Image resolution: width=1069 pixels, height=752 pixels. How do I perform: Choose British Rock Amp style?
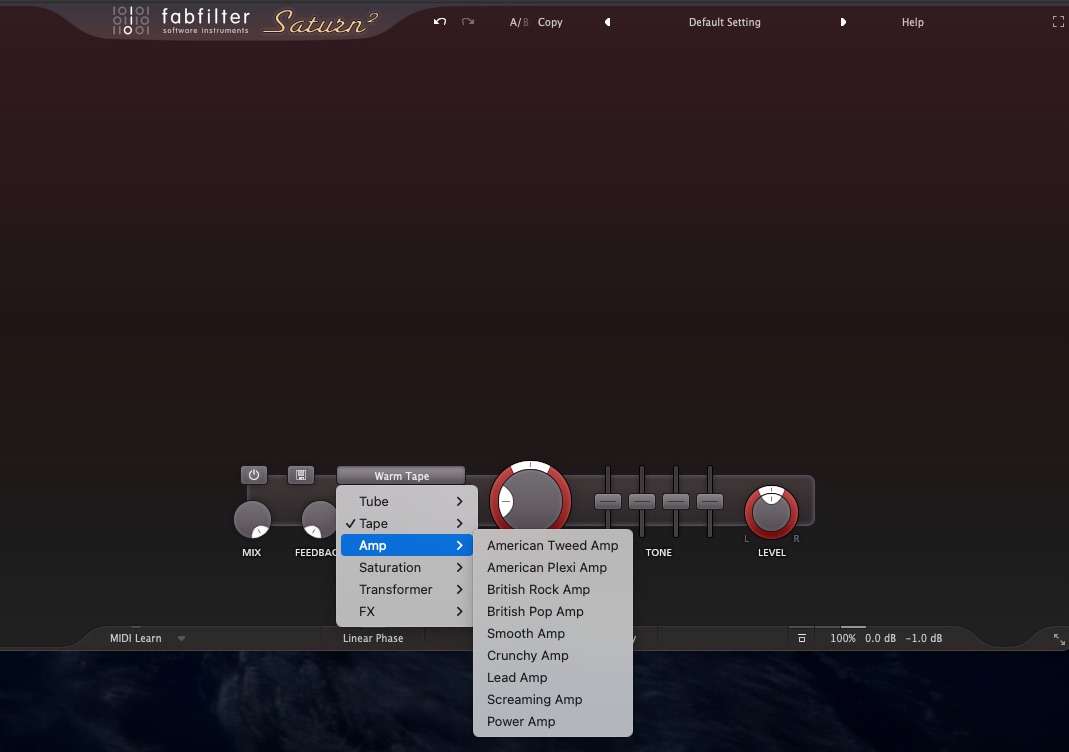[x=552, y=589]
